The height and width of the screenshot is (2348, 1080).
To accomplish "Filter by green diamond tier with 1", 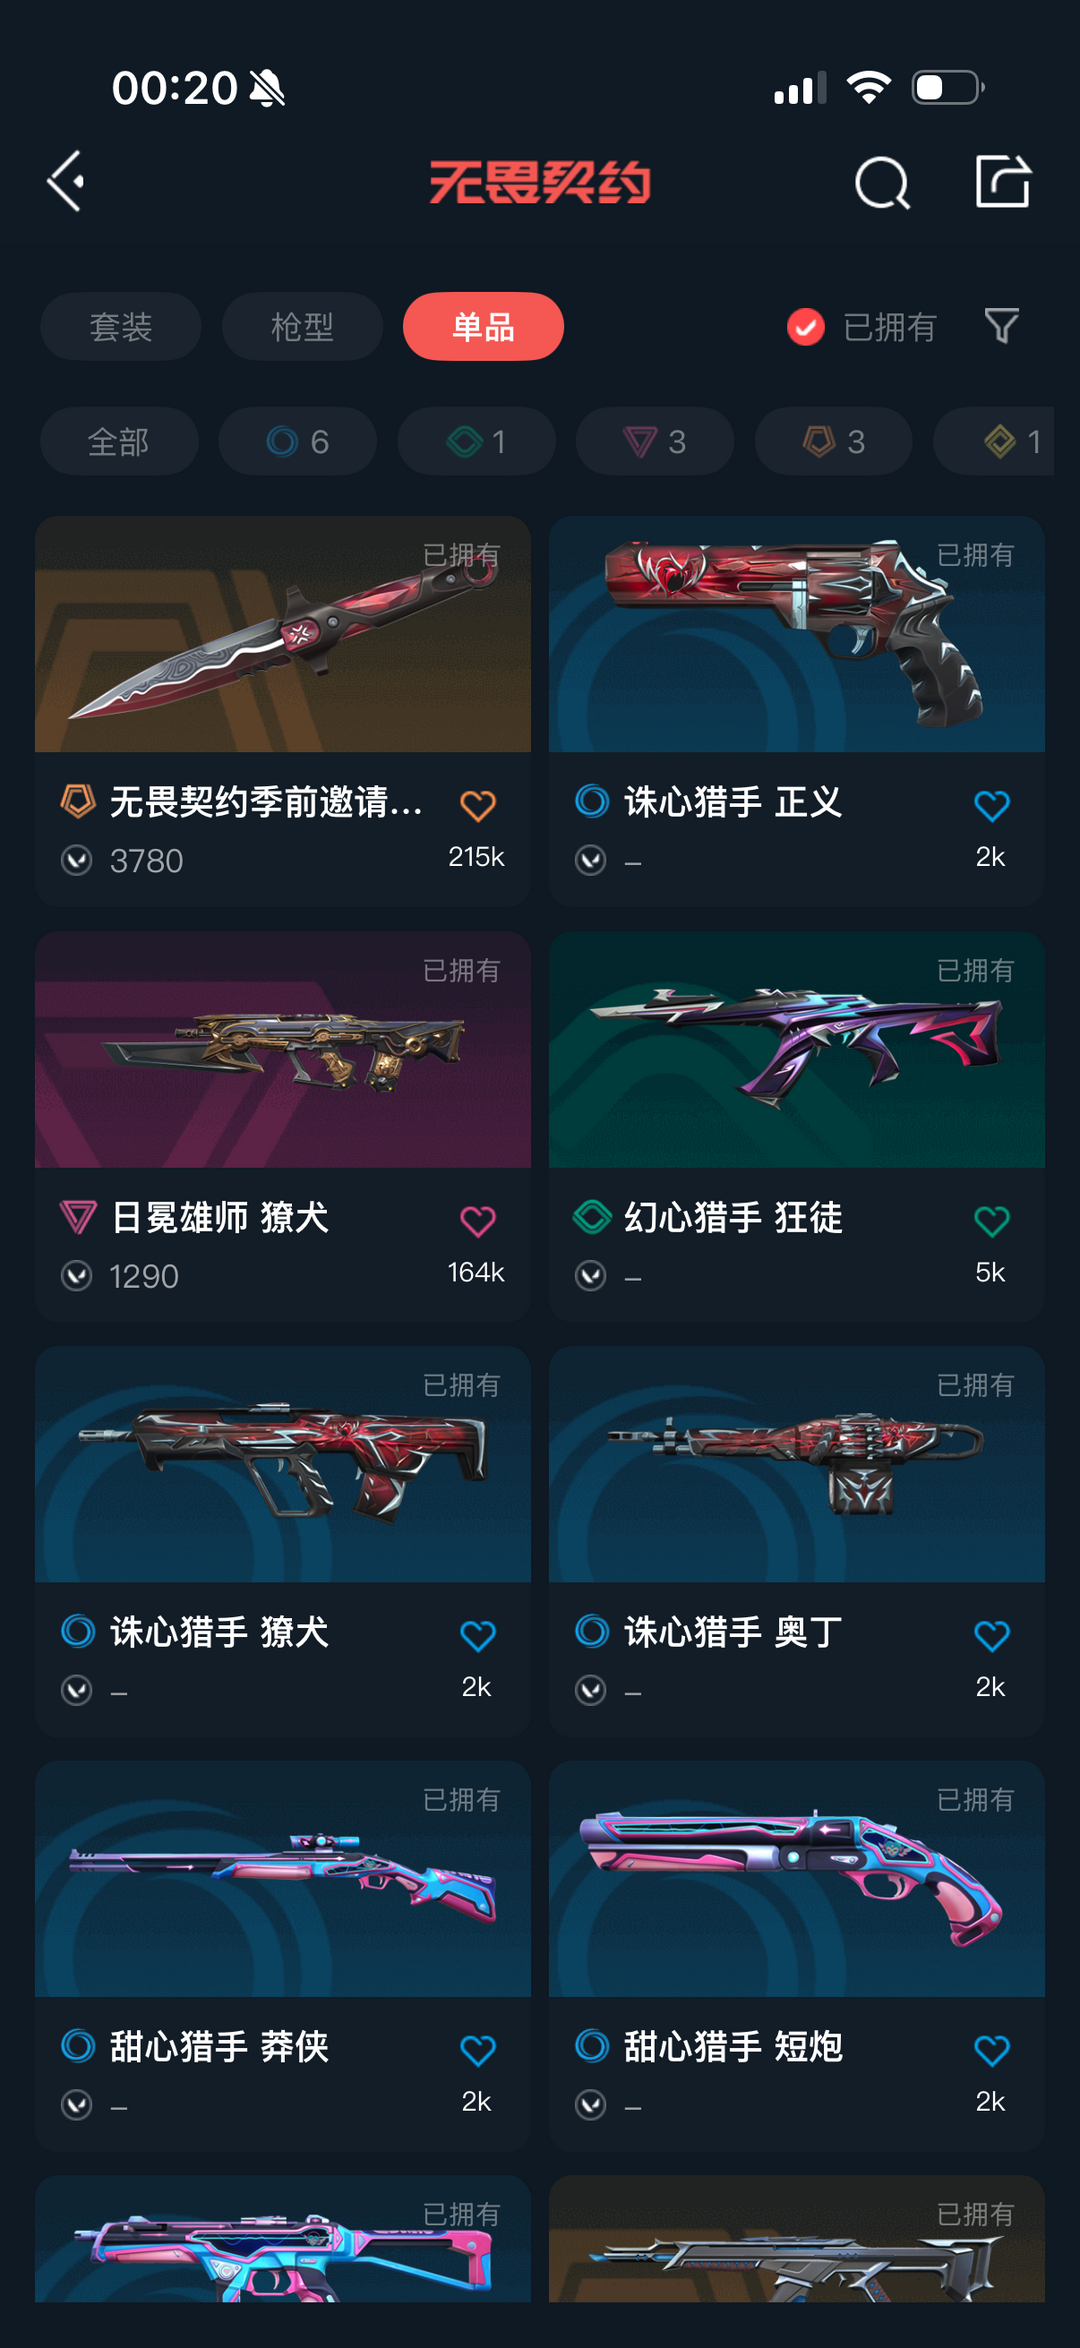I will [x=477, y=441].
